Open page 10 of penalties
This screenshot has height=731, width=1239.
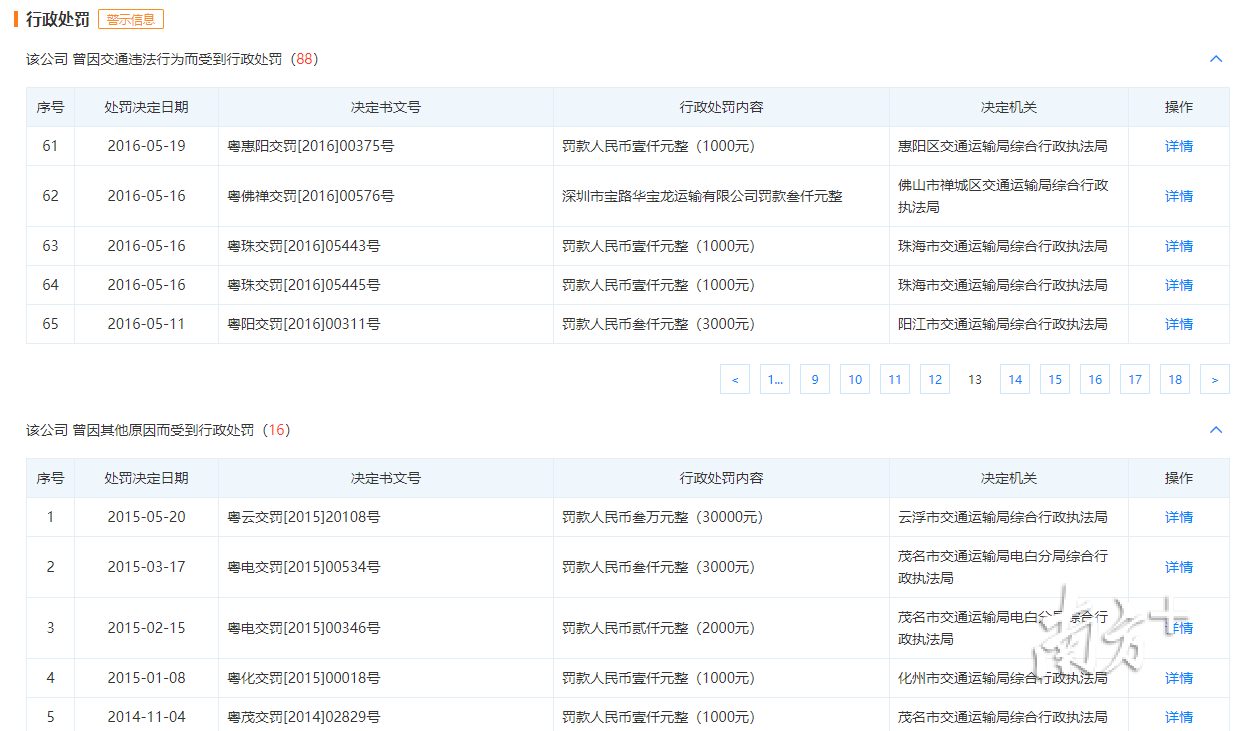[x=855, y=379]
